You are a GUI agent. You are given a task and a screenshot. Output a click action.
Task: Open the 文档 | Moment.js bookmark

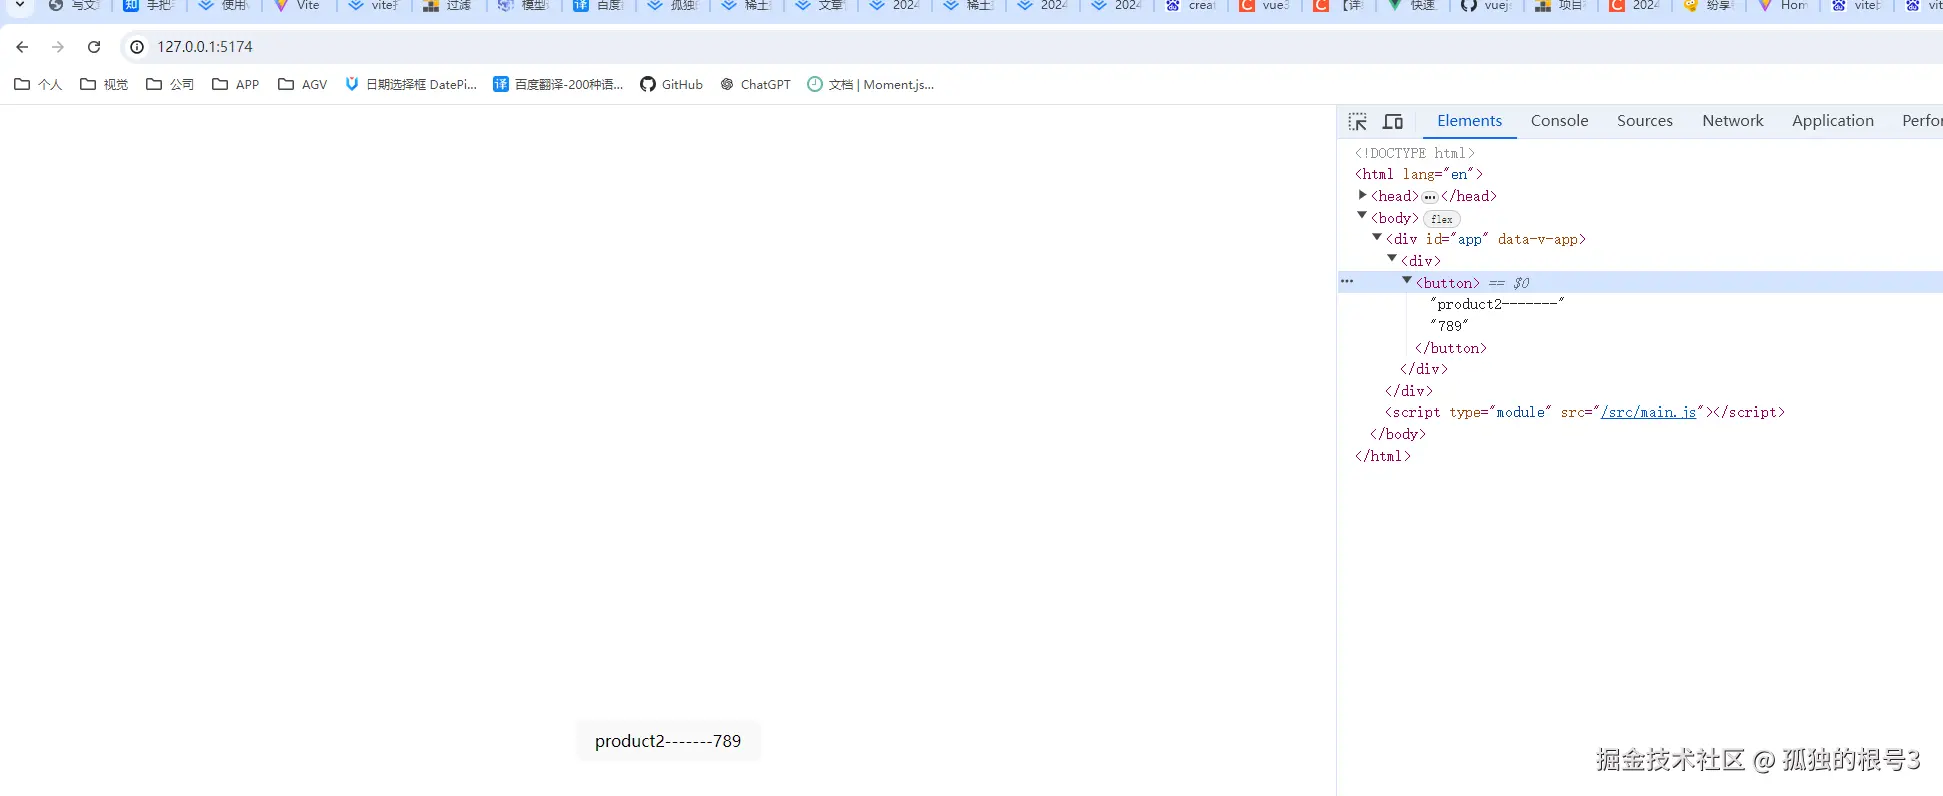(x=871, y=85)
